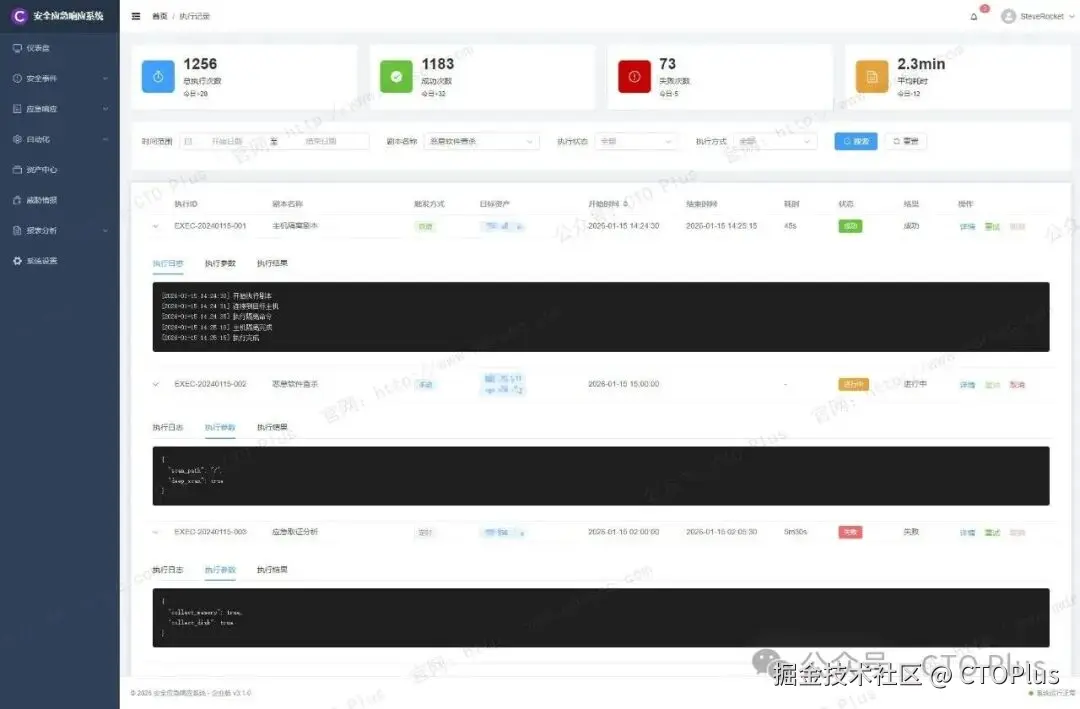1080x709 pixels.
Task: Expand the 自动化 sidebar chevron
Action: (105, 139)
